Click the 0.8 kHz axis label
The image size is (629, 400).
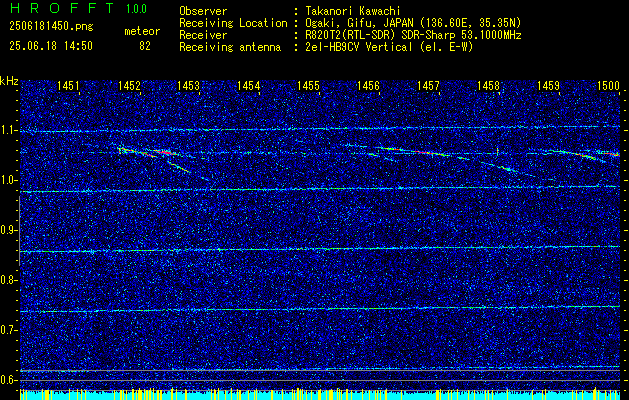[x=8, y=280]
